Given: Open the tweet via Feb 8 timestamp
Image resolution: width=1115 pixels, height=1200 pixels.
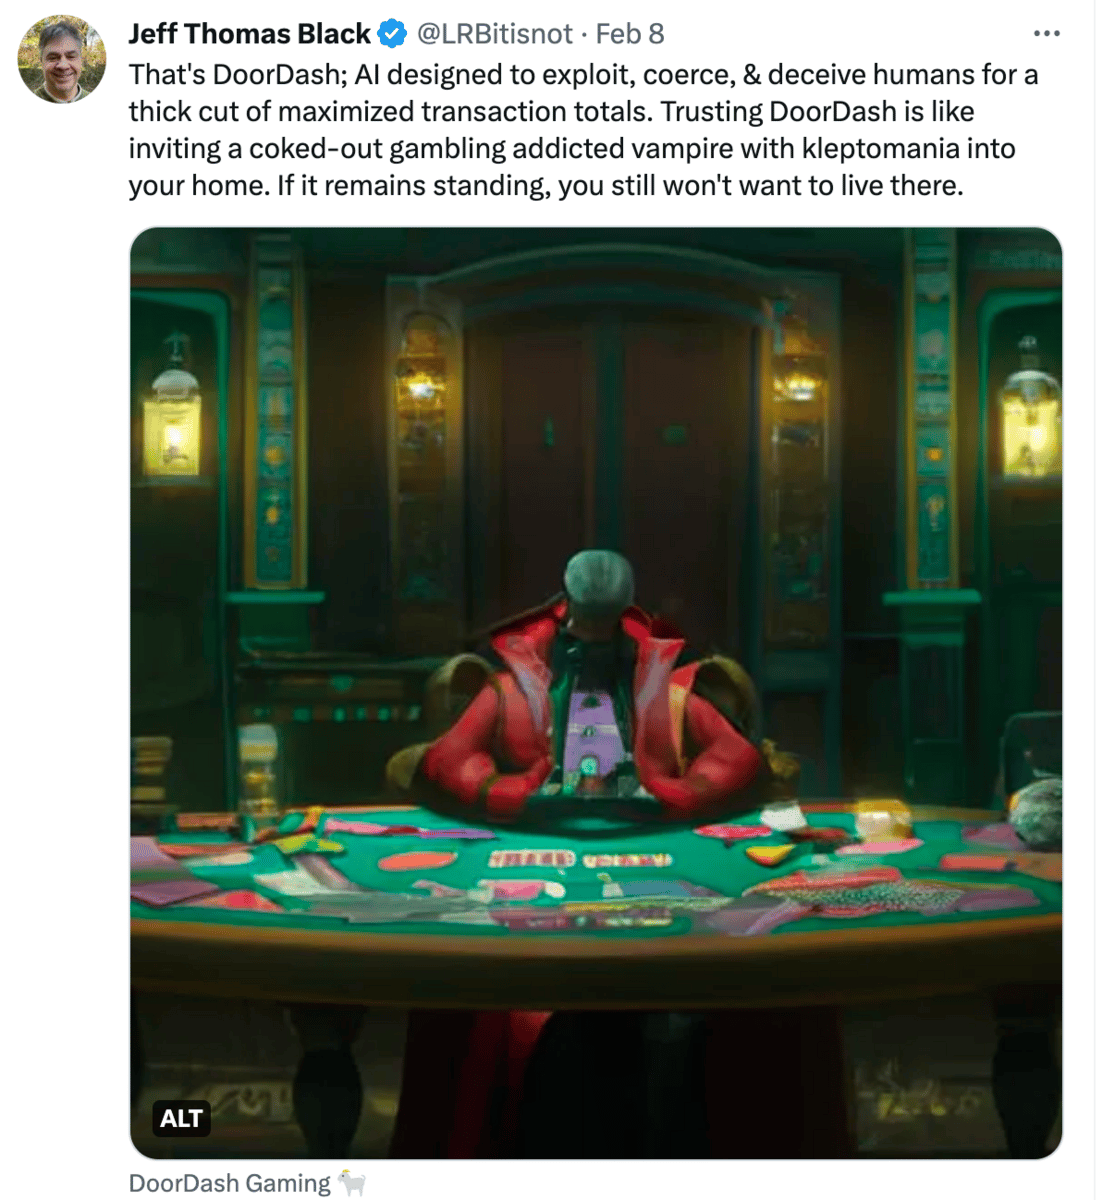Looking at the screenshot, I should click(x=630, y=34).
